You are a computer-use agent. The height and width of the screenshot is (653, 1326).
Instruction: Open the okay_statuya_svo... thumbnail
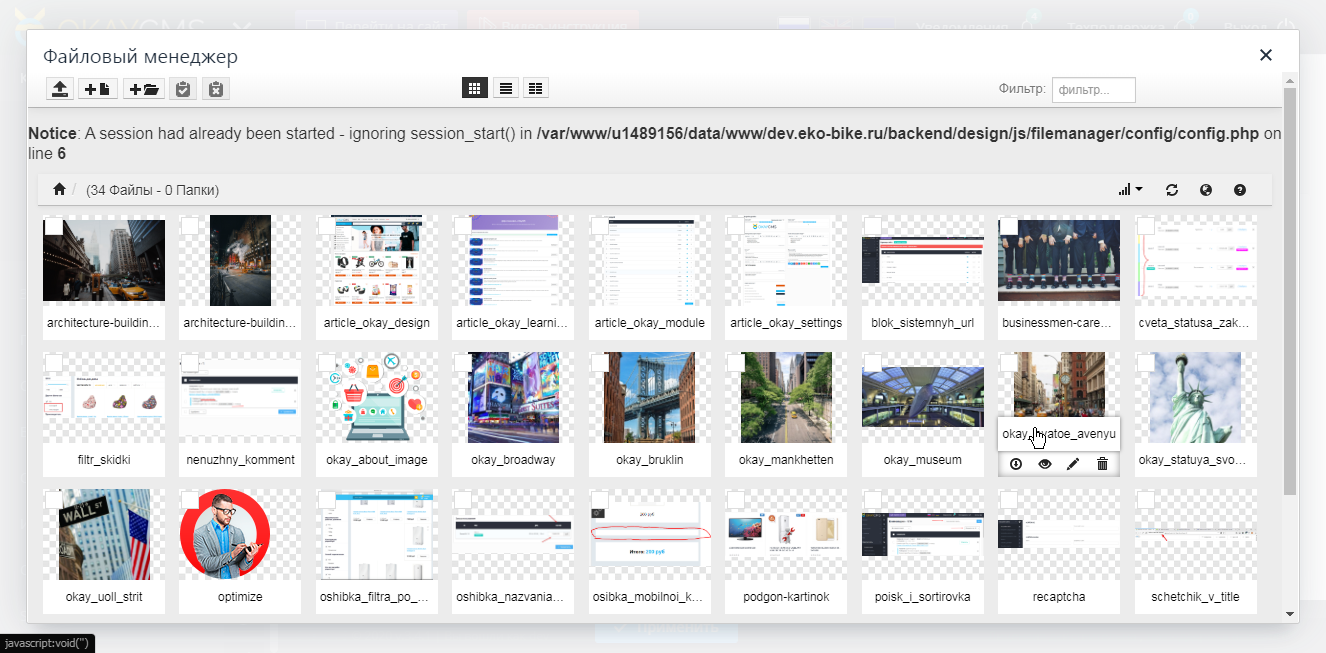click(1195, 397)
